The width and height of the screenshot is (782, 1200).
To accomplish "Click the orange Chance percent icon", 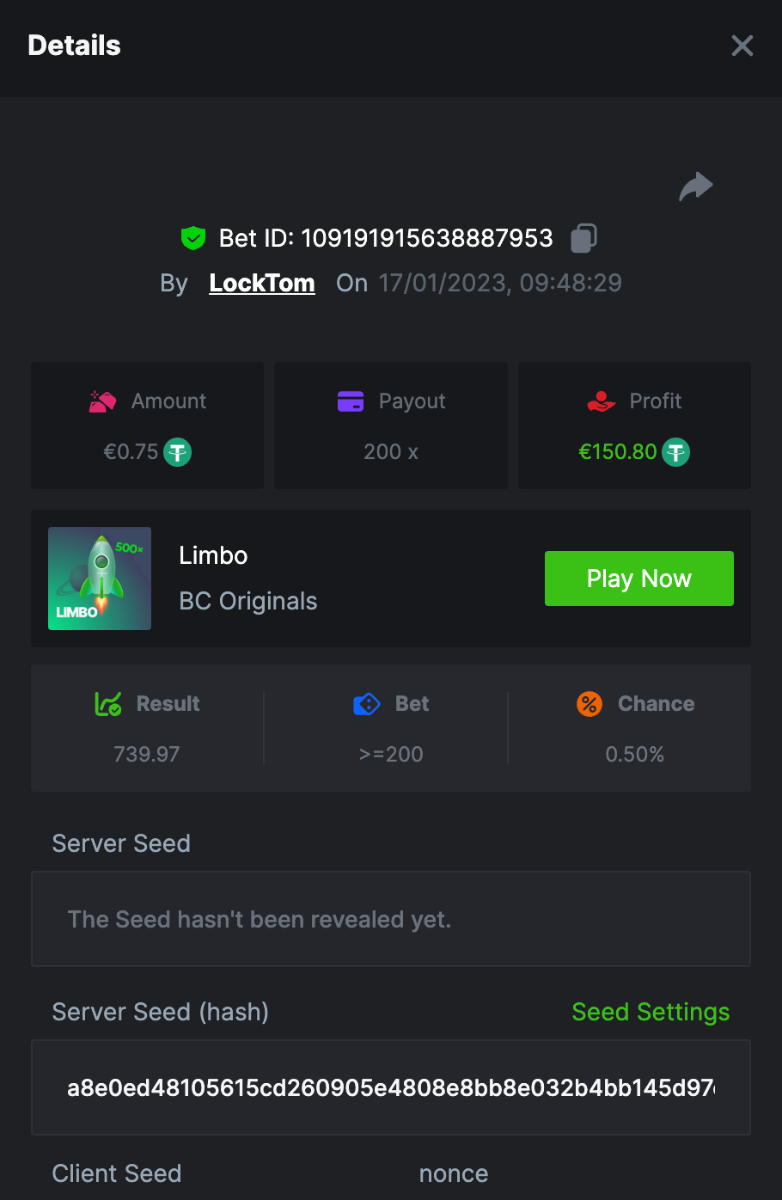I will coord(590,704).
